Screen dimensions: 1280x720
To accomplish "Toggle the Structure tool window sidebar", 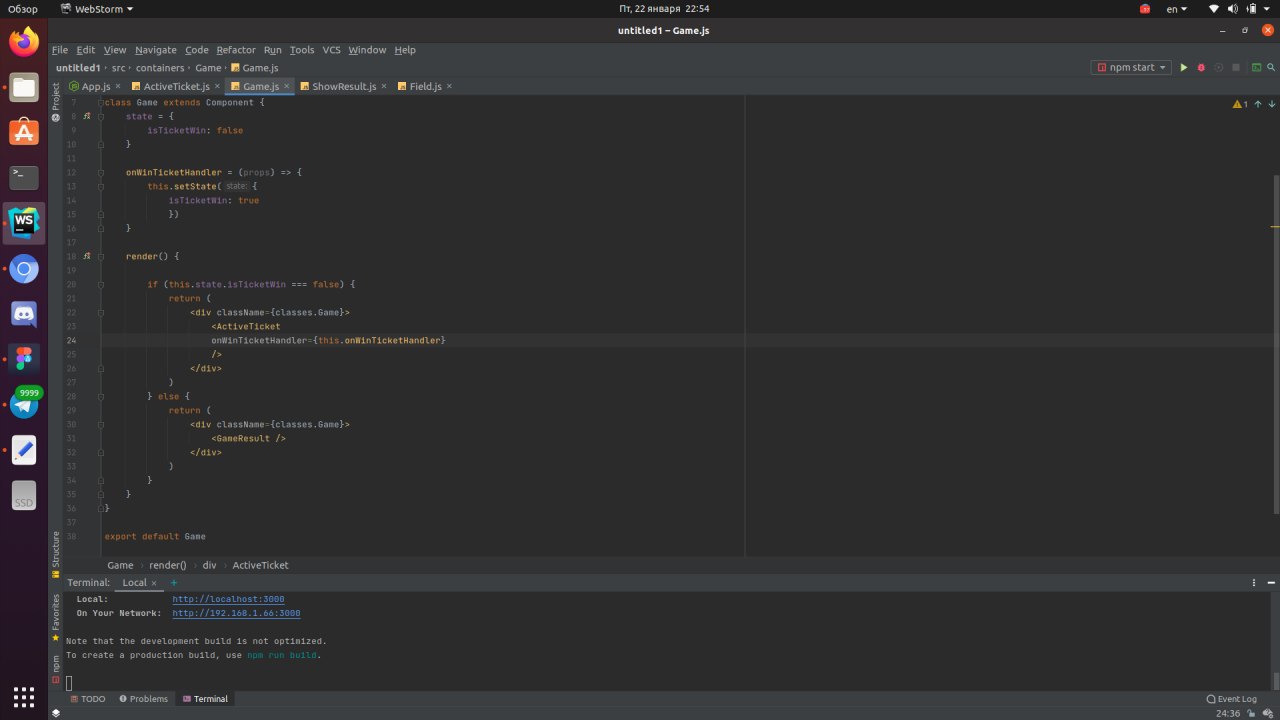I will pyautogui.click(x=56, y=554).
